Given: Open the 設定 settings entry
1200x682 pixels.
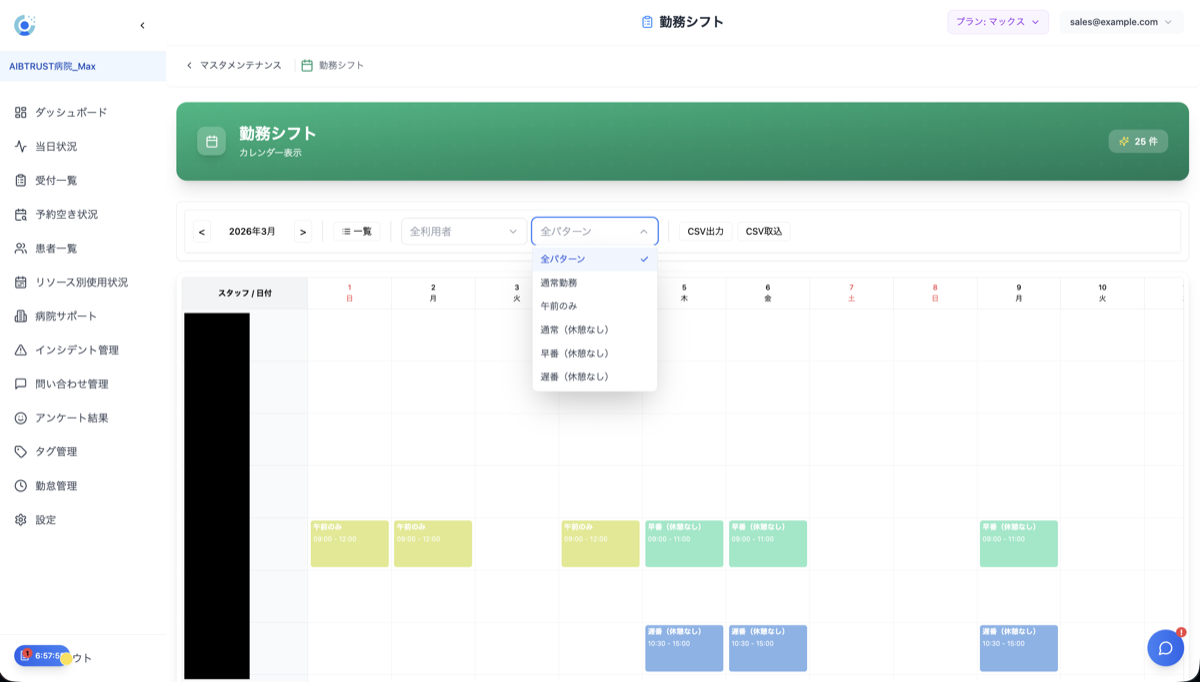Looking at the screenshot, I should click(47, 519).
